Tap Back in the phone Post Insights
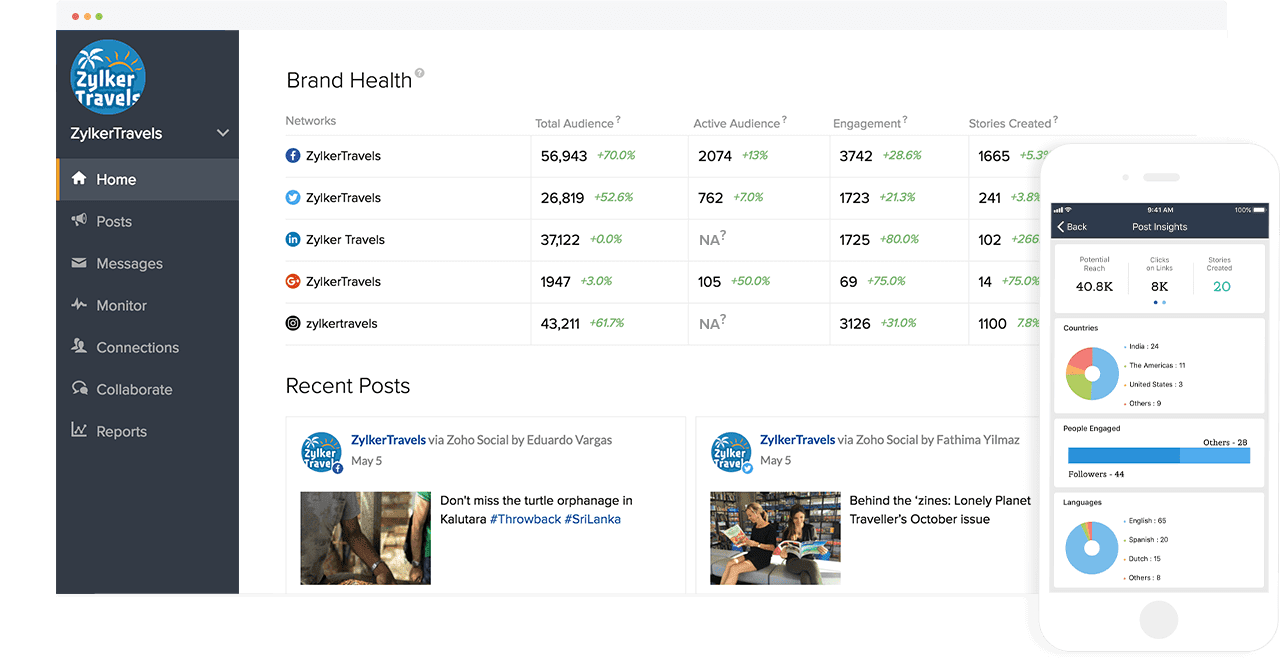The image size is (1280, 660). pos(1072,227)
